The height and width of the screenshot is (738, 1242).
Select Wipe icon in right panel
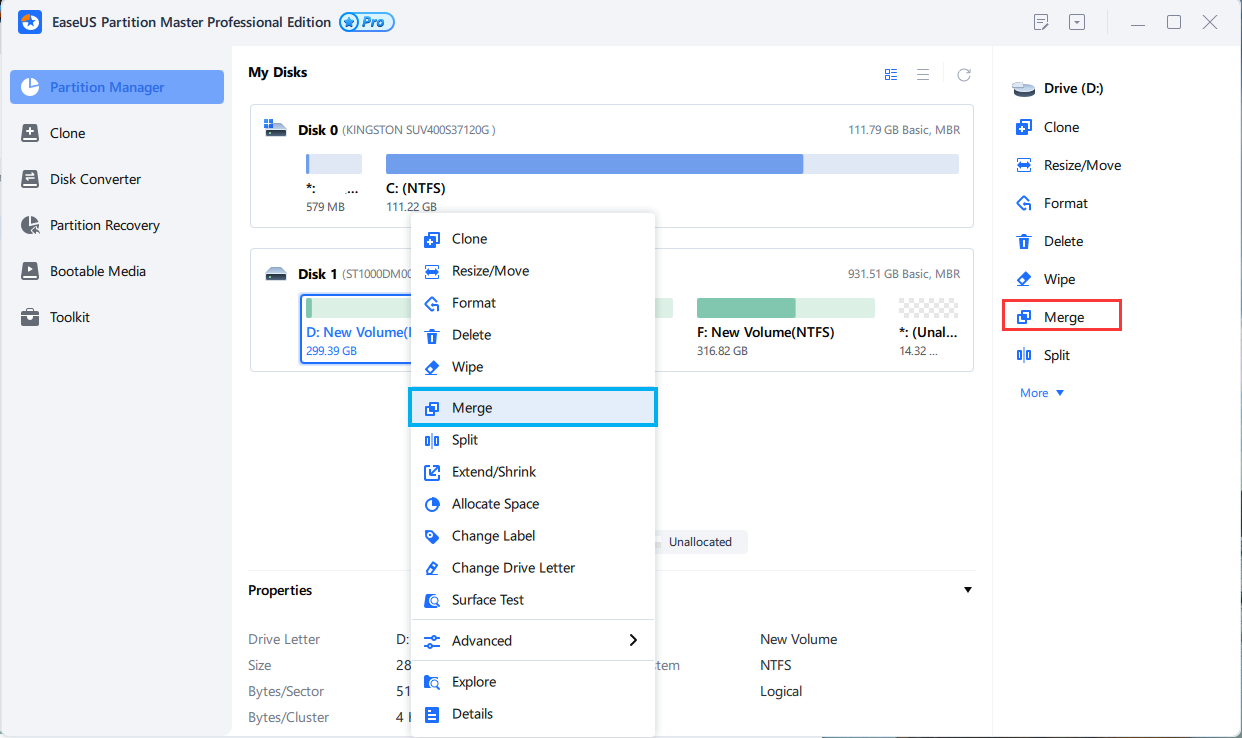(x=1024, y=279)
